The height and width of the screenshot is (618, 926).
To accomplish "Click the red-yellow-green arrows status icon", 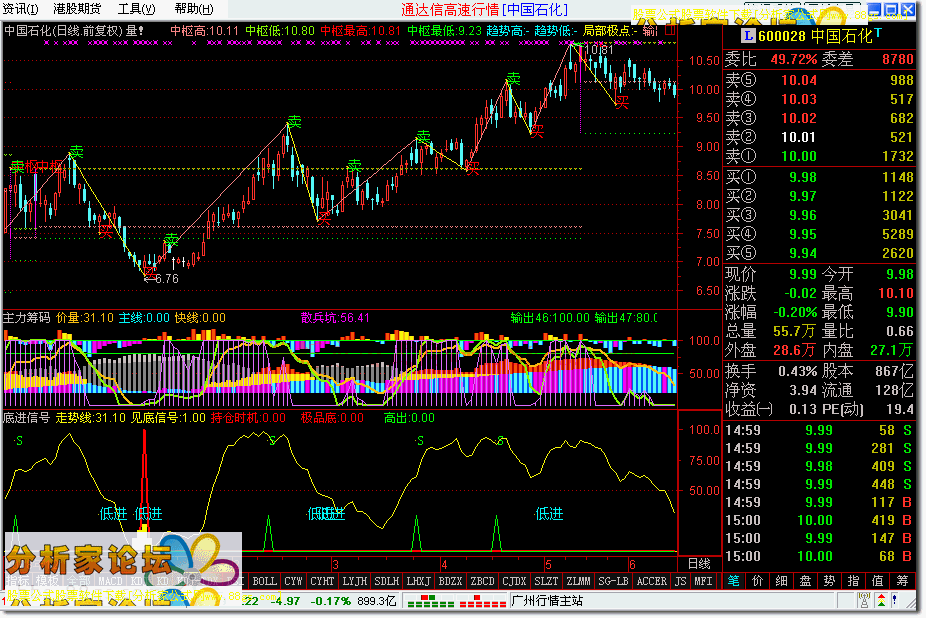I will coord(881,601).
